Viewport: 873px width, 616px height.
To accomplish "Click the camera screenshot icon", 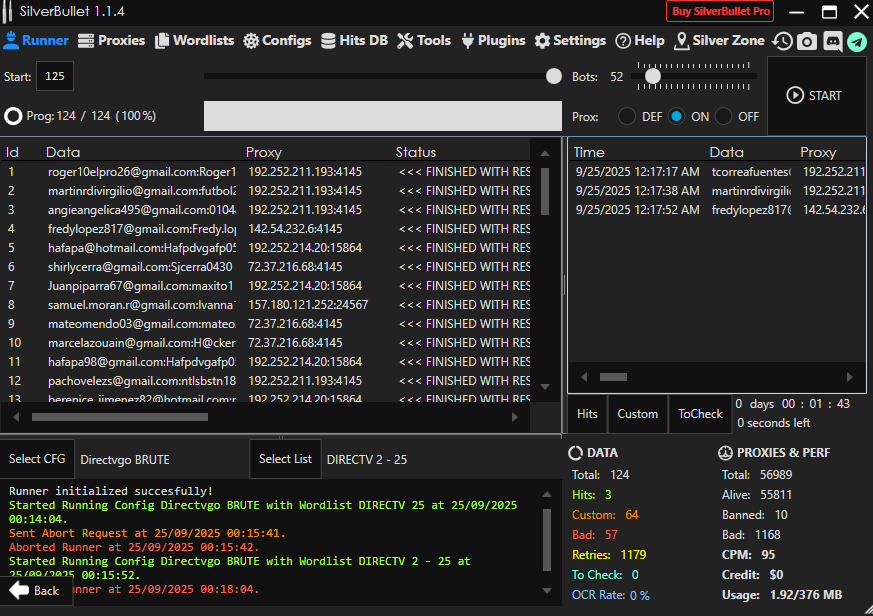I will pos(806,41).
